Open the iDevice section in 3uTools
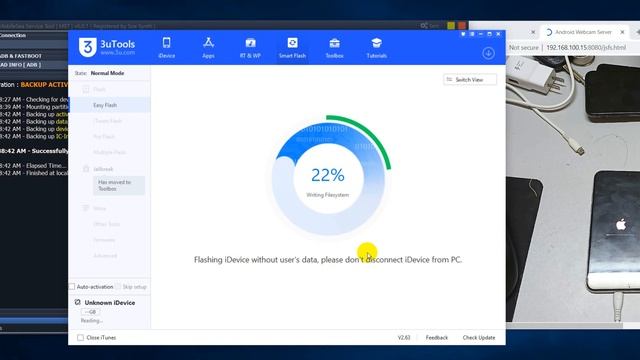Viewport: 640px width, 360px height. click(x=167, y=48)
